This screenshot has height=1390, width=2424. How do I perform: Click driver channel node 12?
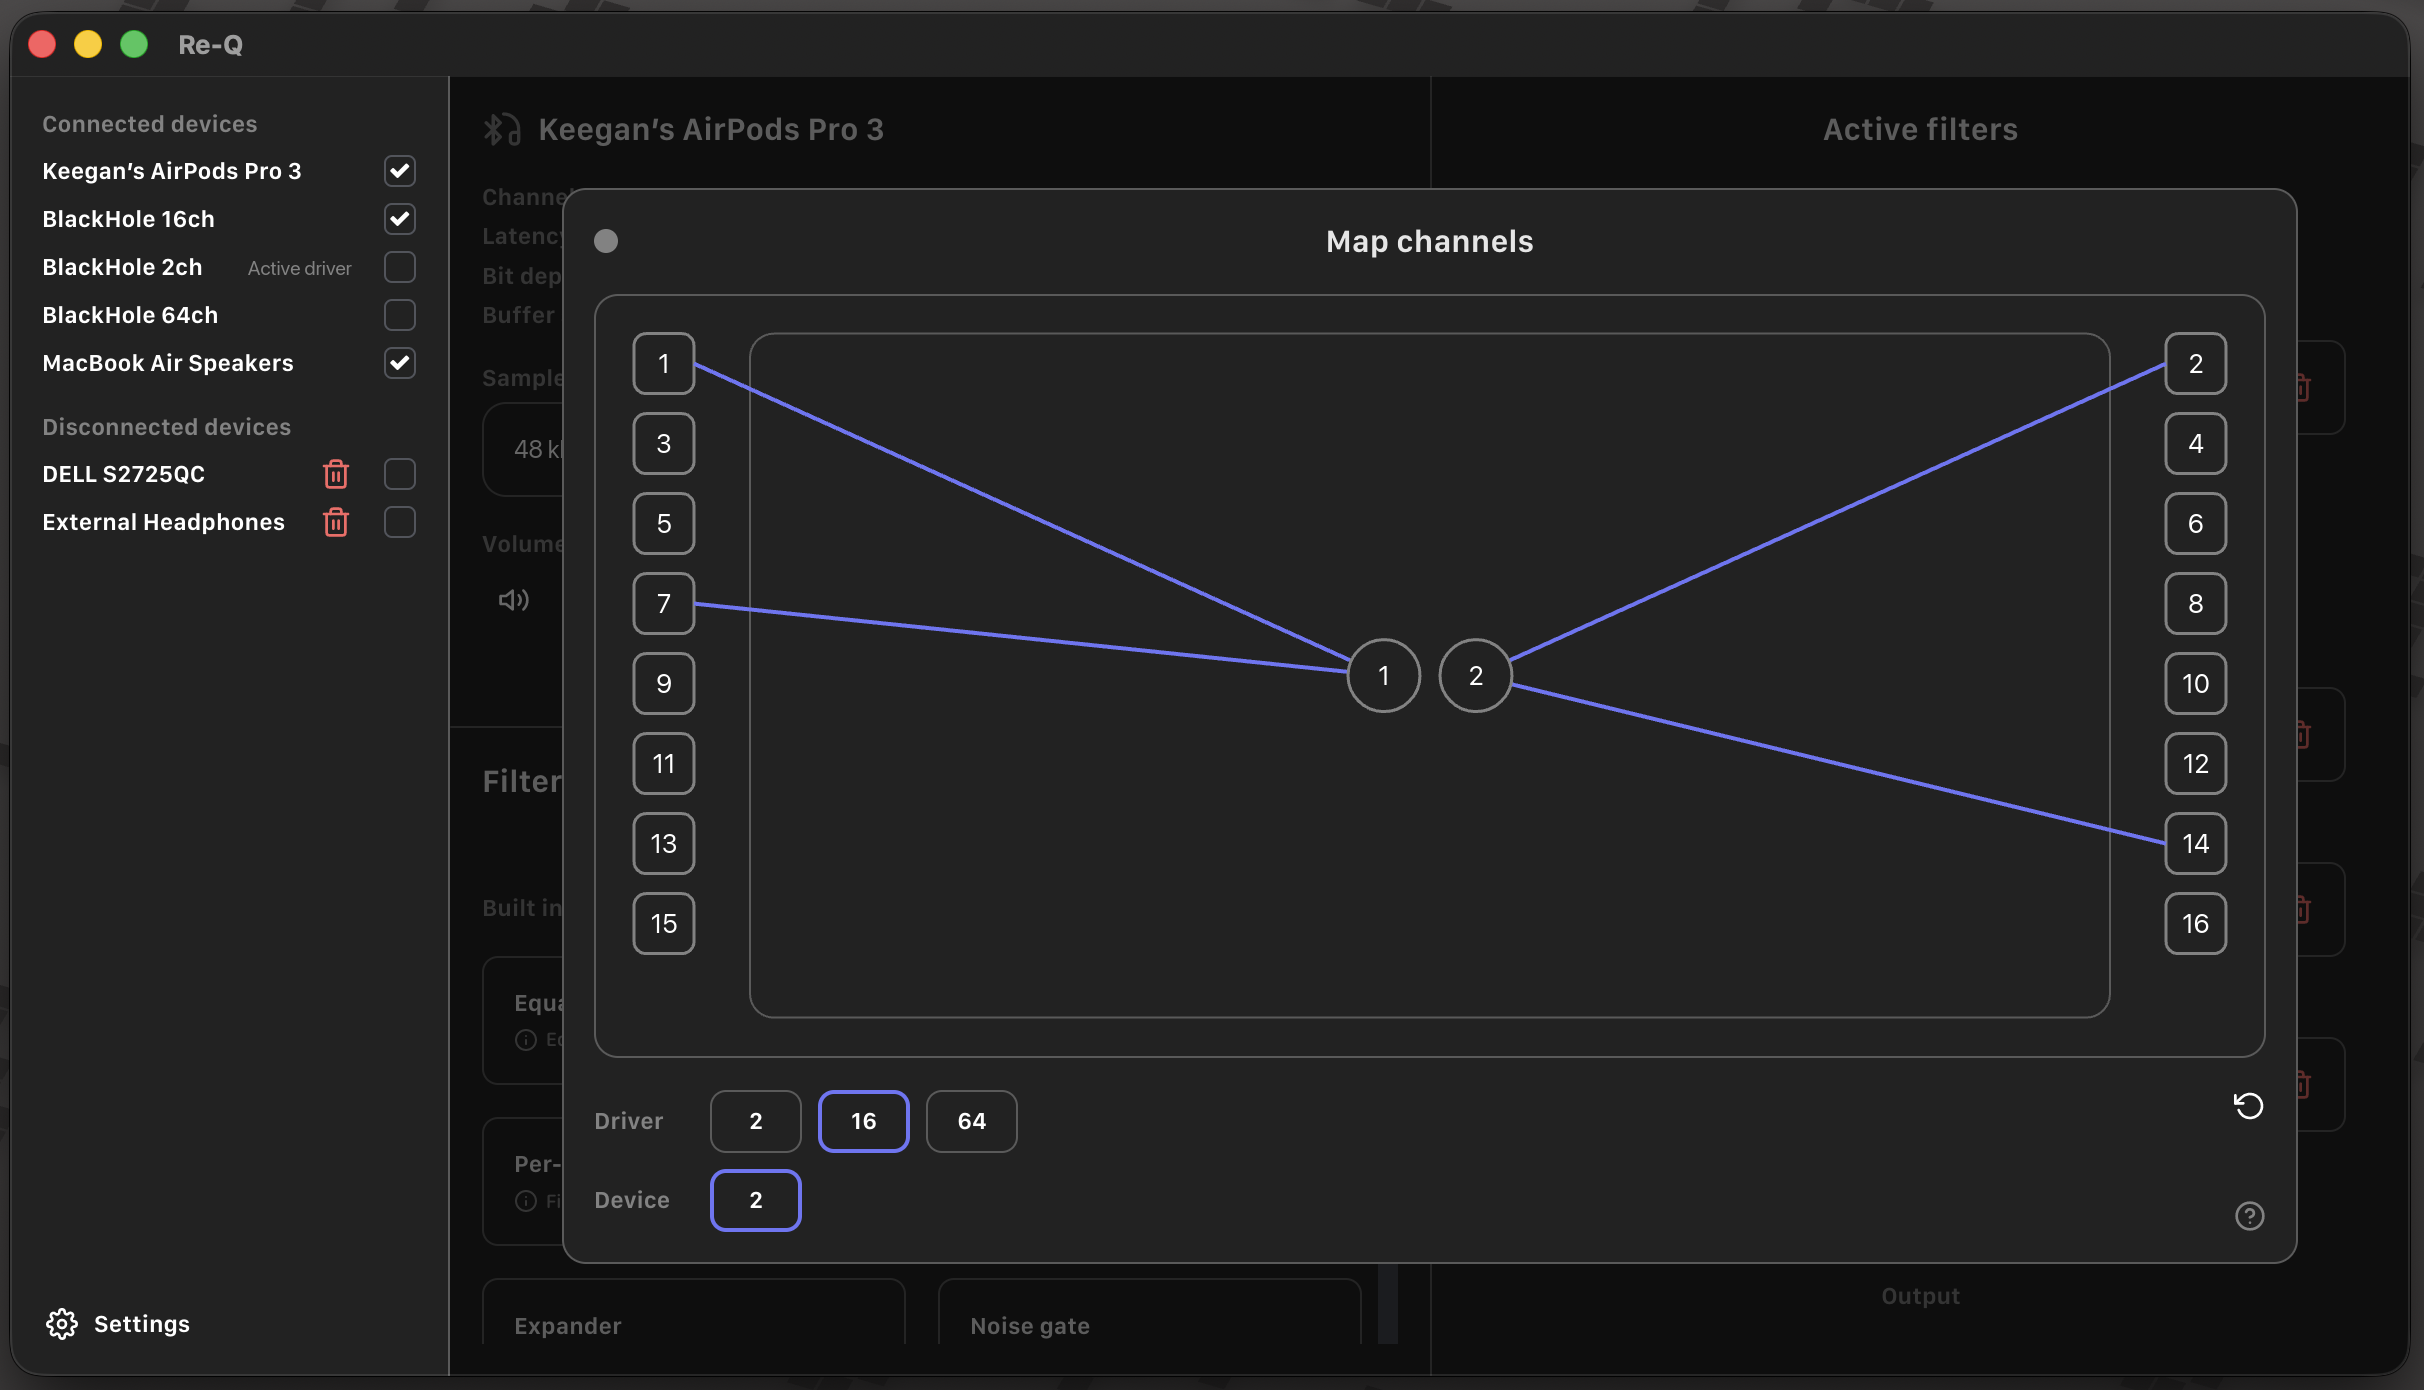coord(2196,764)
